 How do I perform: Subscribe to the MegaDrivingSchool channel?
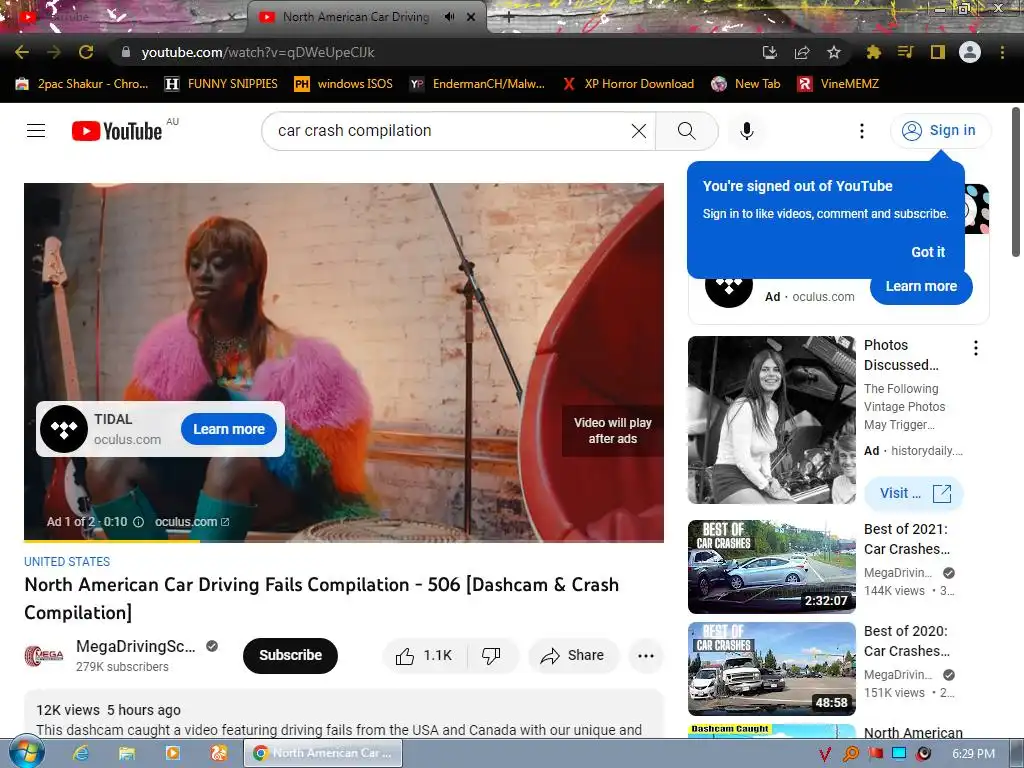point(290,655)
